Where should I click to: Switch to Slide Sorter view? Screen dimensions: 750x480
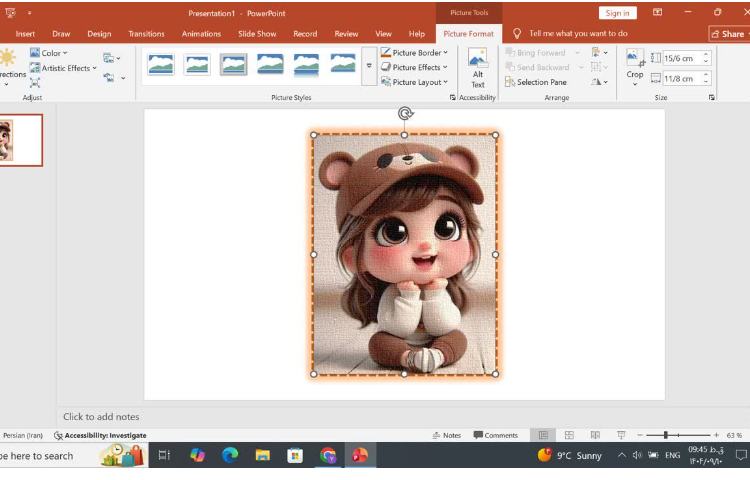point(569,435)
